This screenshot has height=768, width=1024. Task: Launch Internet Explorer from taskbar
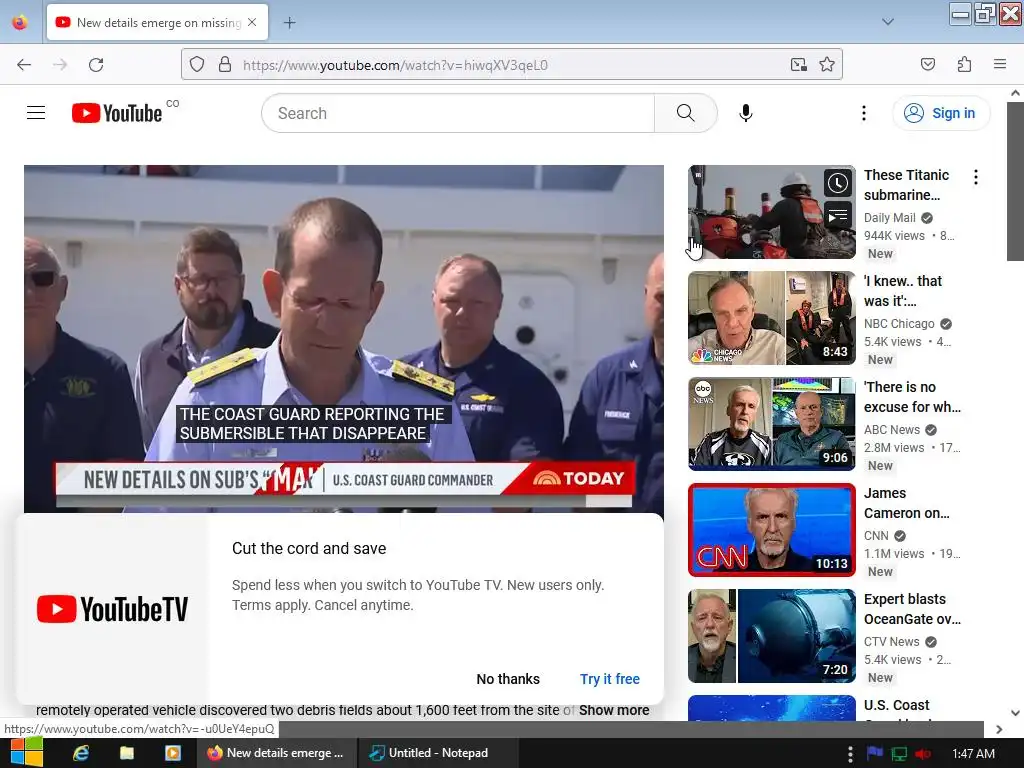[x=81, y=753]
